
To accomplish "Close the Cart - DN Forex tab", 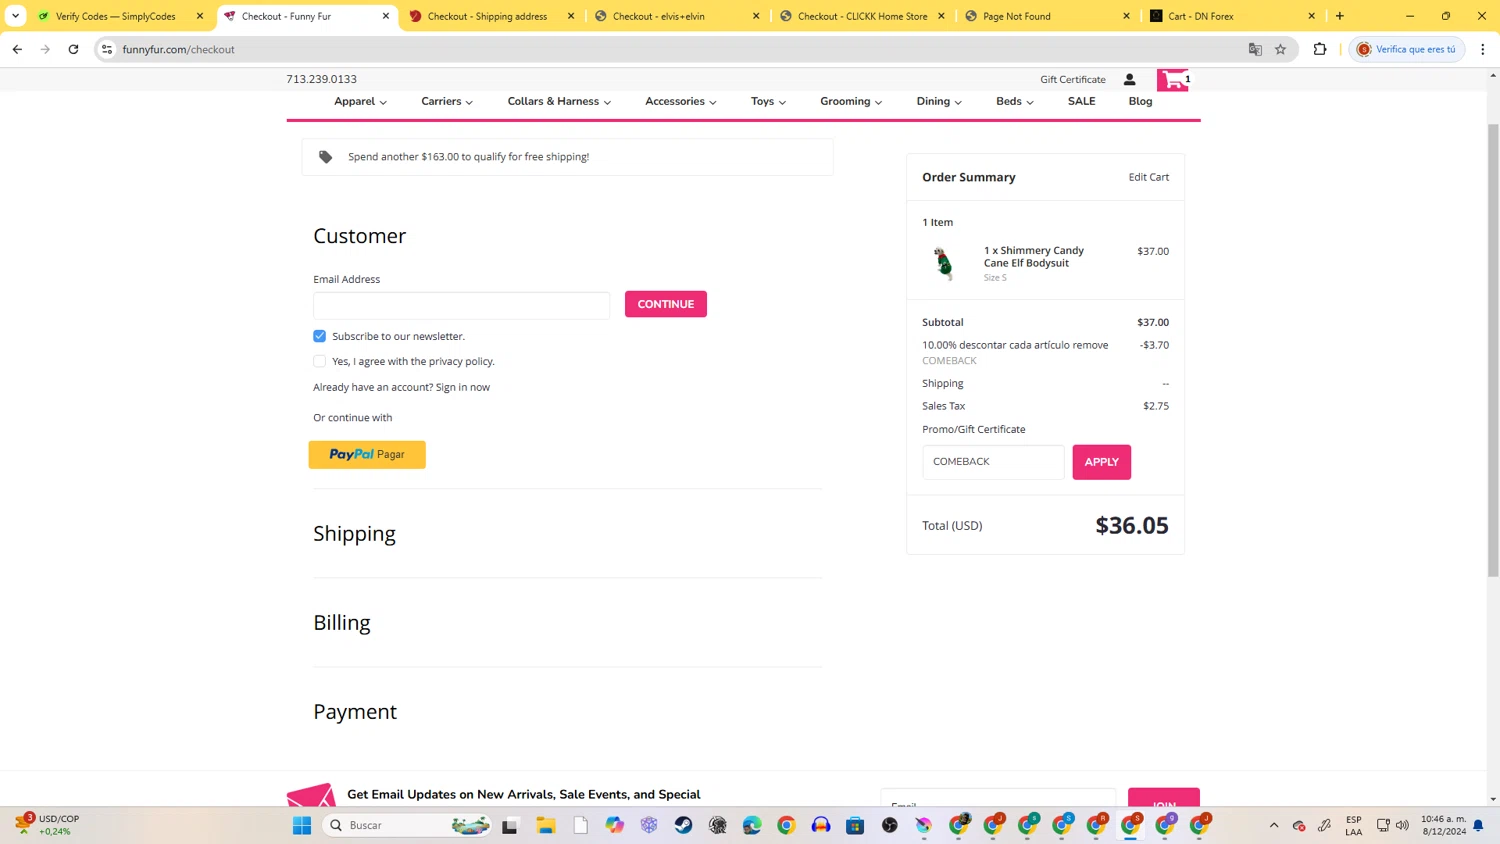I will [1312, 16].
